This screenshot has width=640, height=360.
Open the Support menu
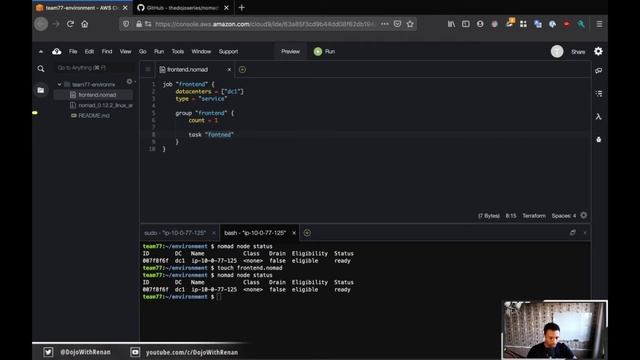click(x=228, y=51)
